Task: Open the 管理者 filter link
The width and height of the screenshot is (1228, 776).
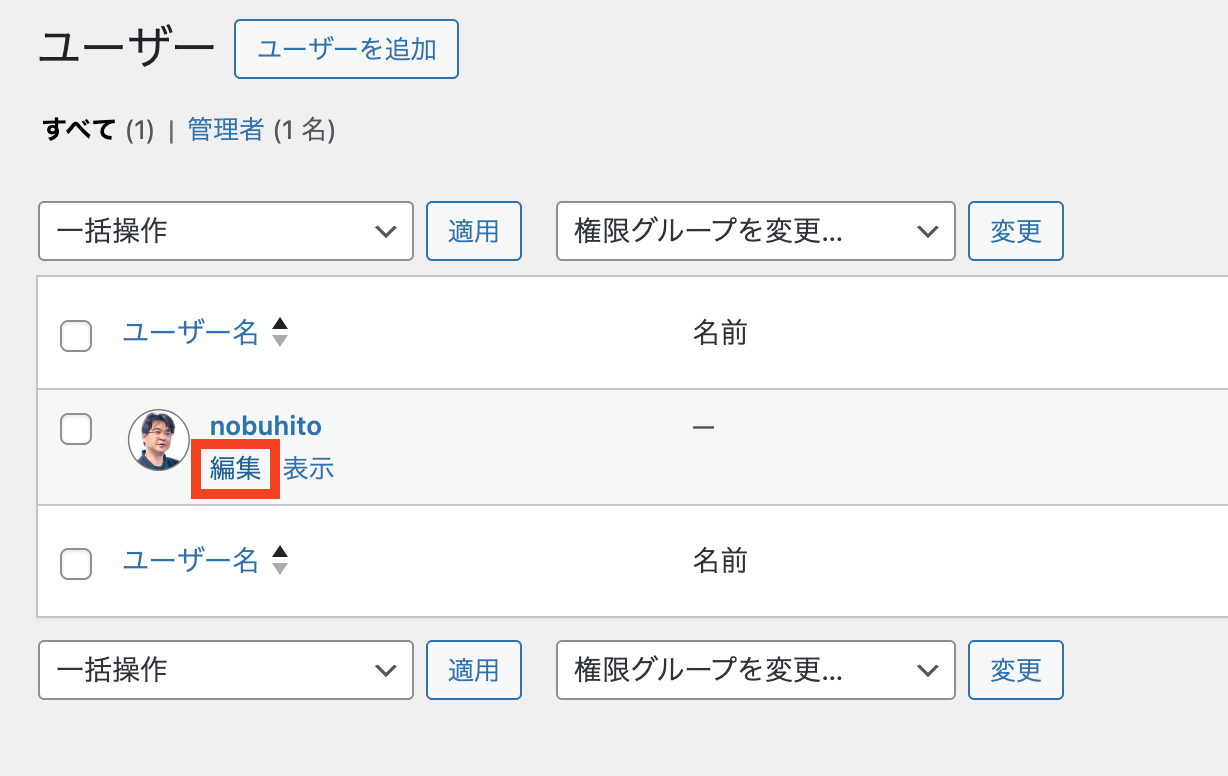Action: click(226, 130)
